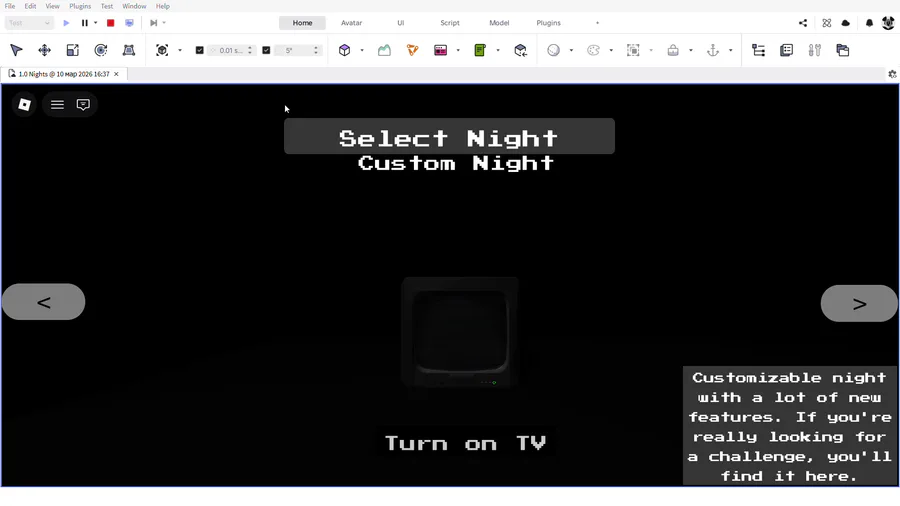The width and height of the screenshot is (900, 506).
Task: Click the Import 3D model icon
Action: tap(520, 50)
